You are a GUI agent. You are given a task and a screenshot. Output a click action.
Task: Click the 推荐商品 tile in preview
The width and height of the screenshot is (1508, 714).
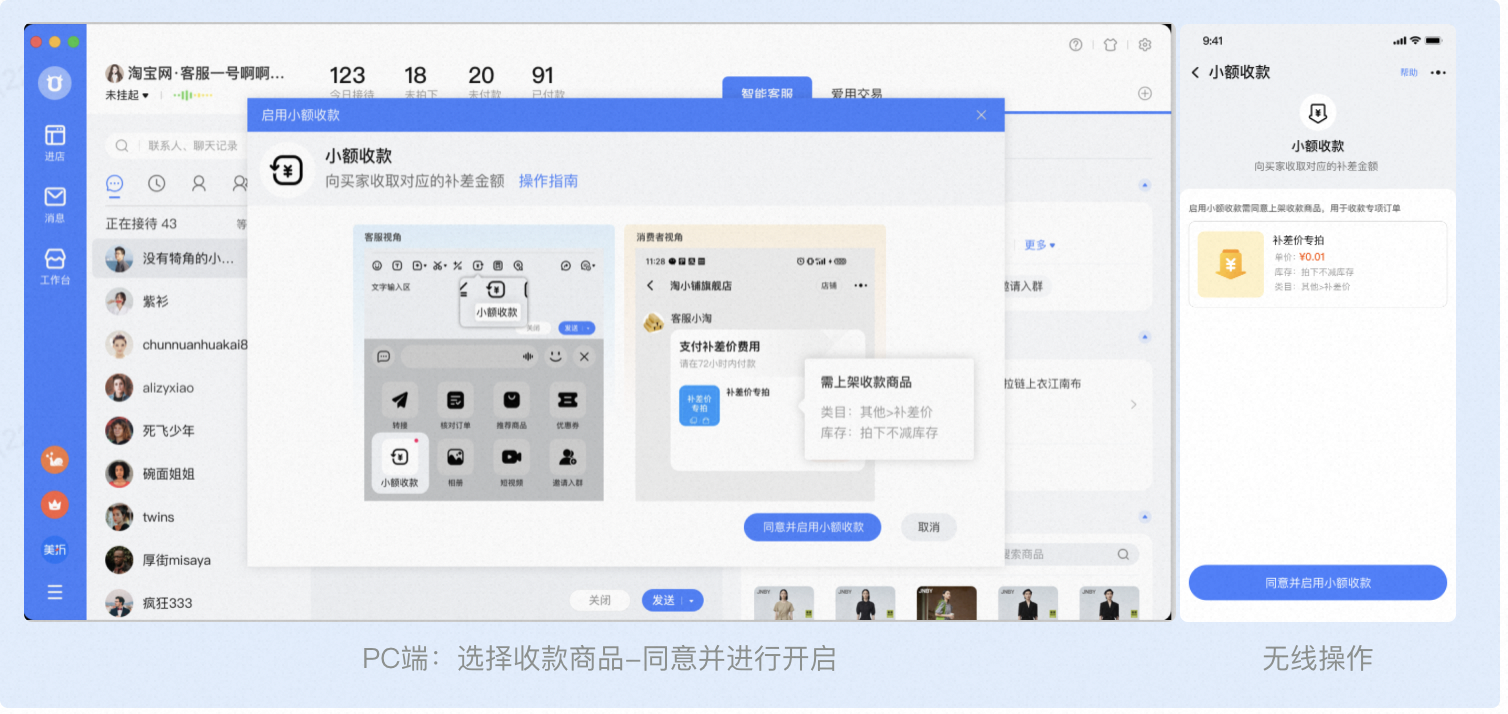tap(511, 406)
